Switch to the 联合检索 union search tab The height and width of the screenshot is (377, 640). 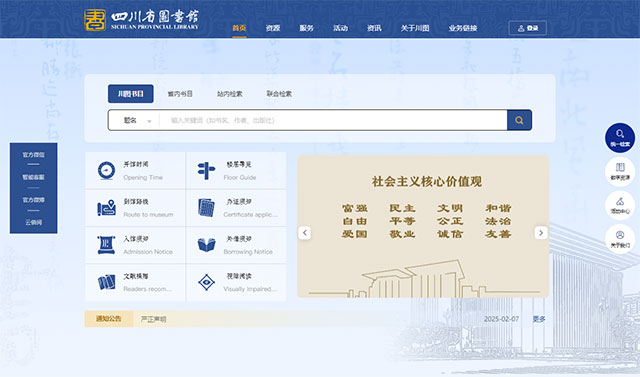pos(279,94)
